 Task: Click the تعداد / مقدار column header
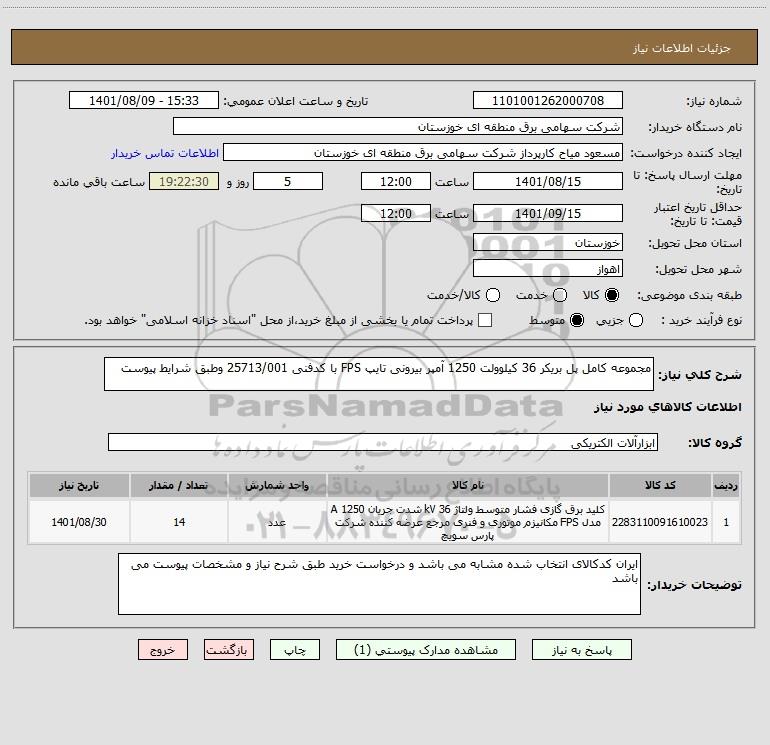click(179, 485)
